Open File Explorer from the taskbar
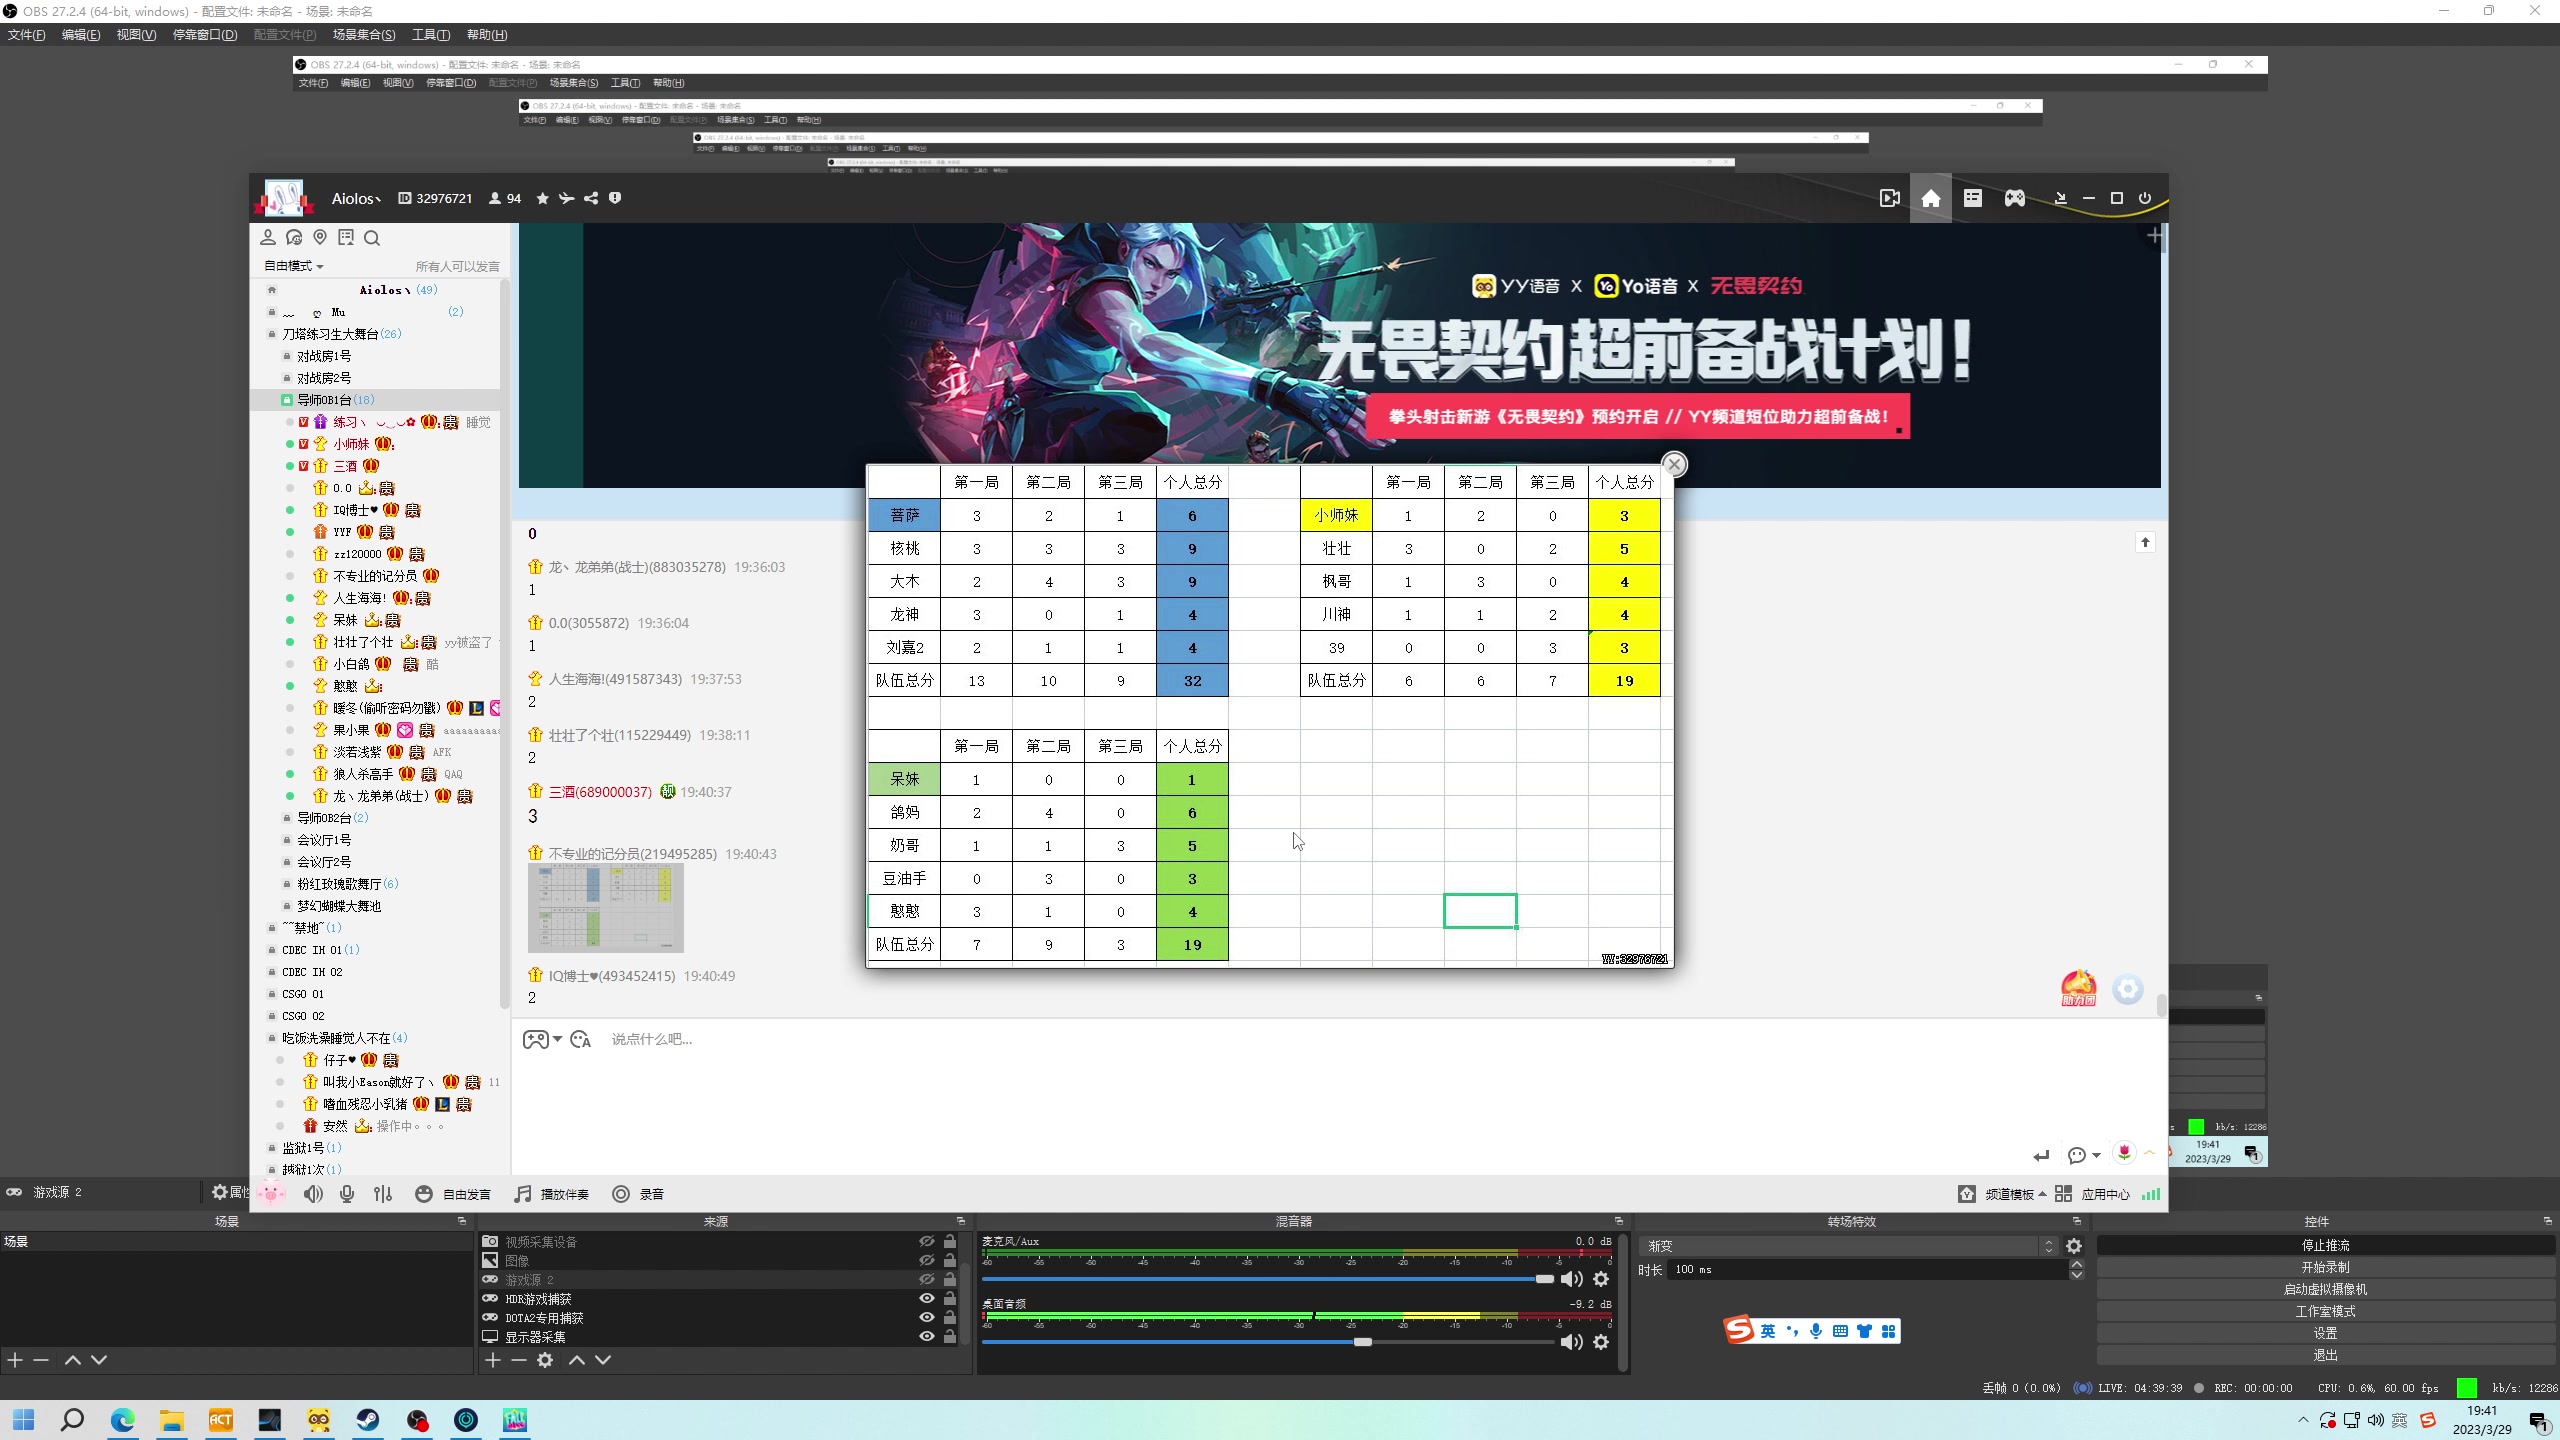The height and width of the screenshot is (1440, 2560). (x=172, y=1420)
